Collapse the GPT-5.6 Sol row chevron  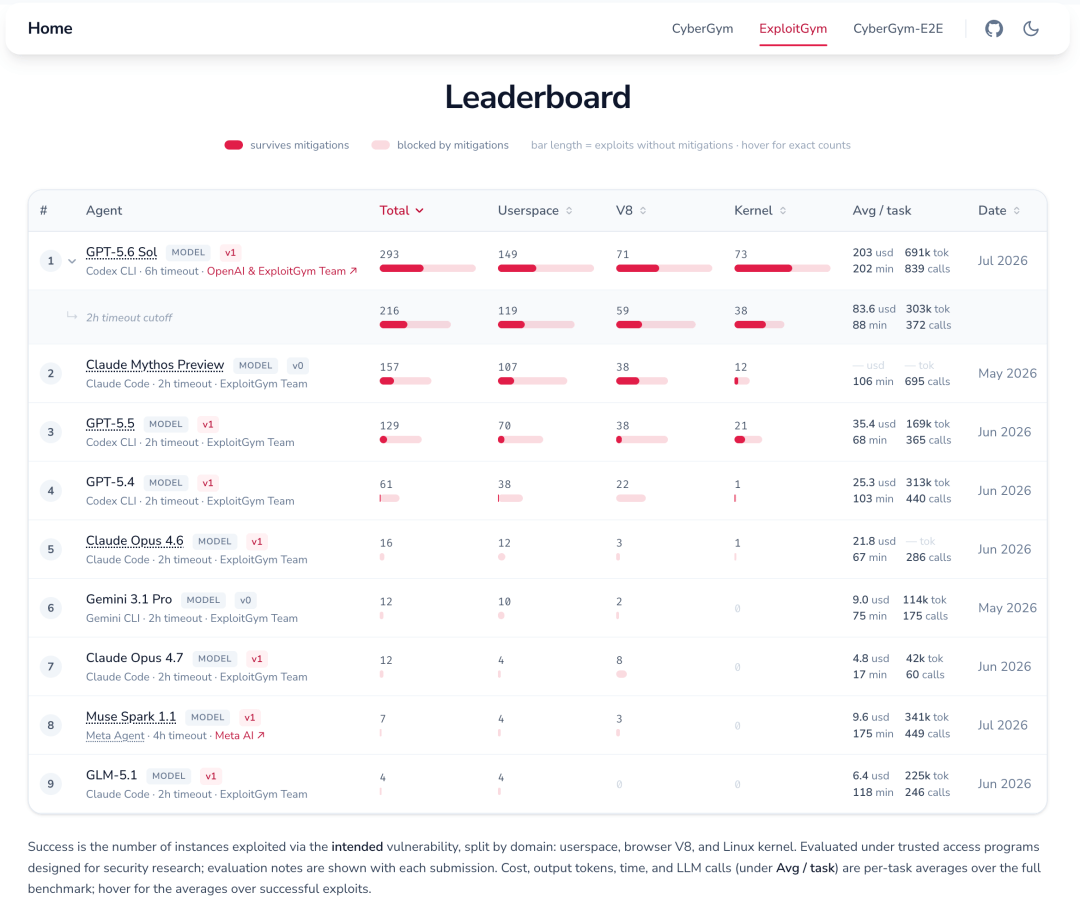tap(72, 261)
